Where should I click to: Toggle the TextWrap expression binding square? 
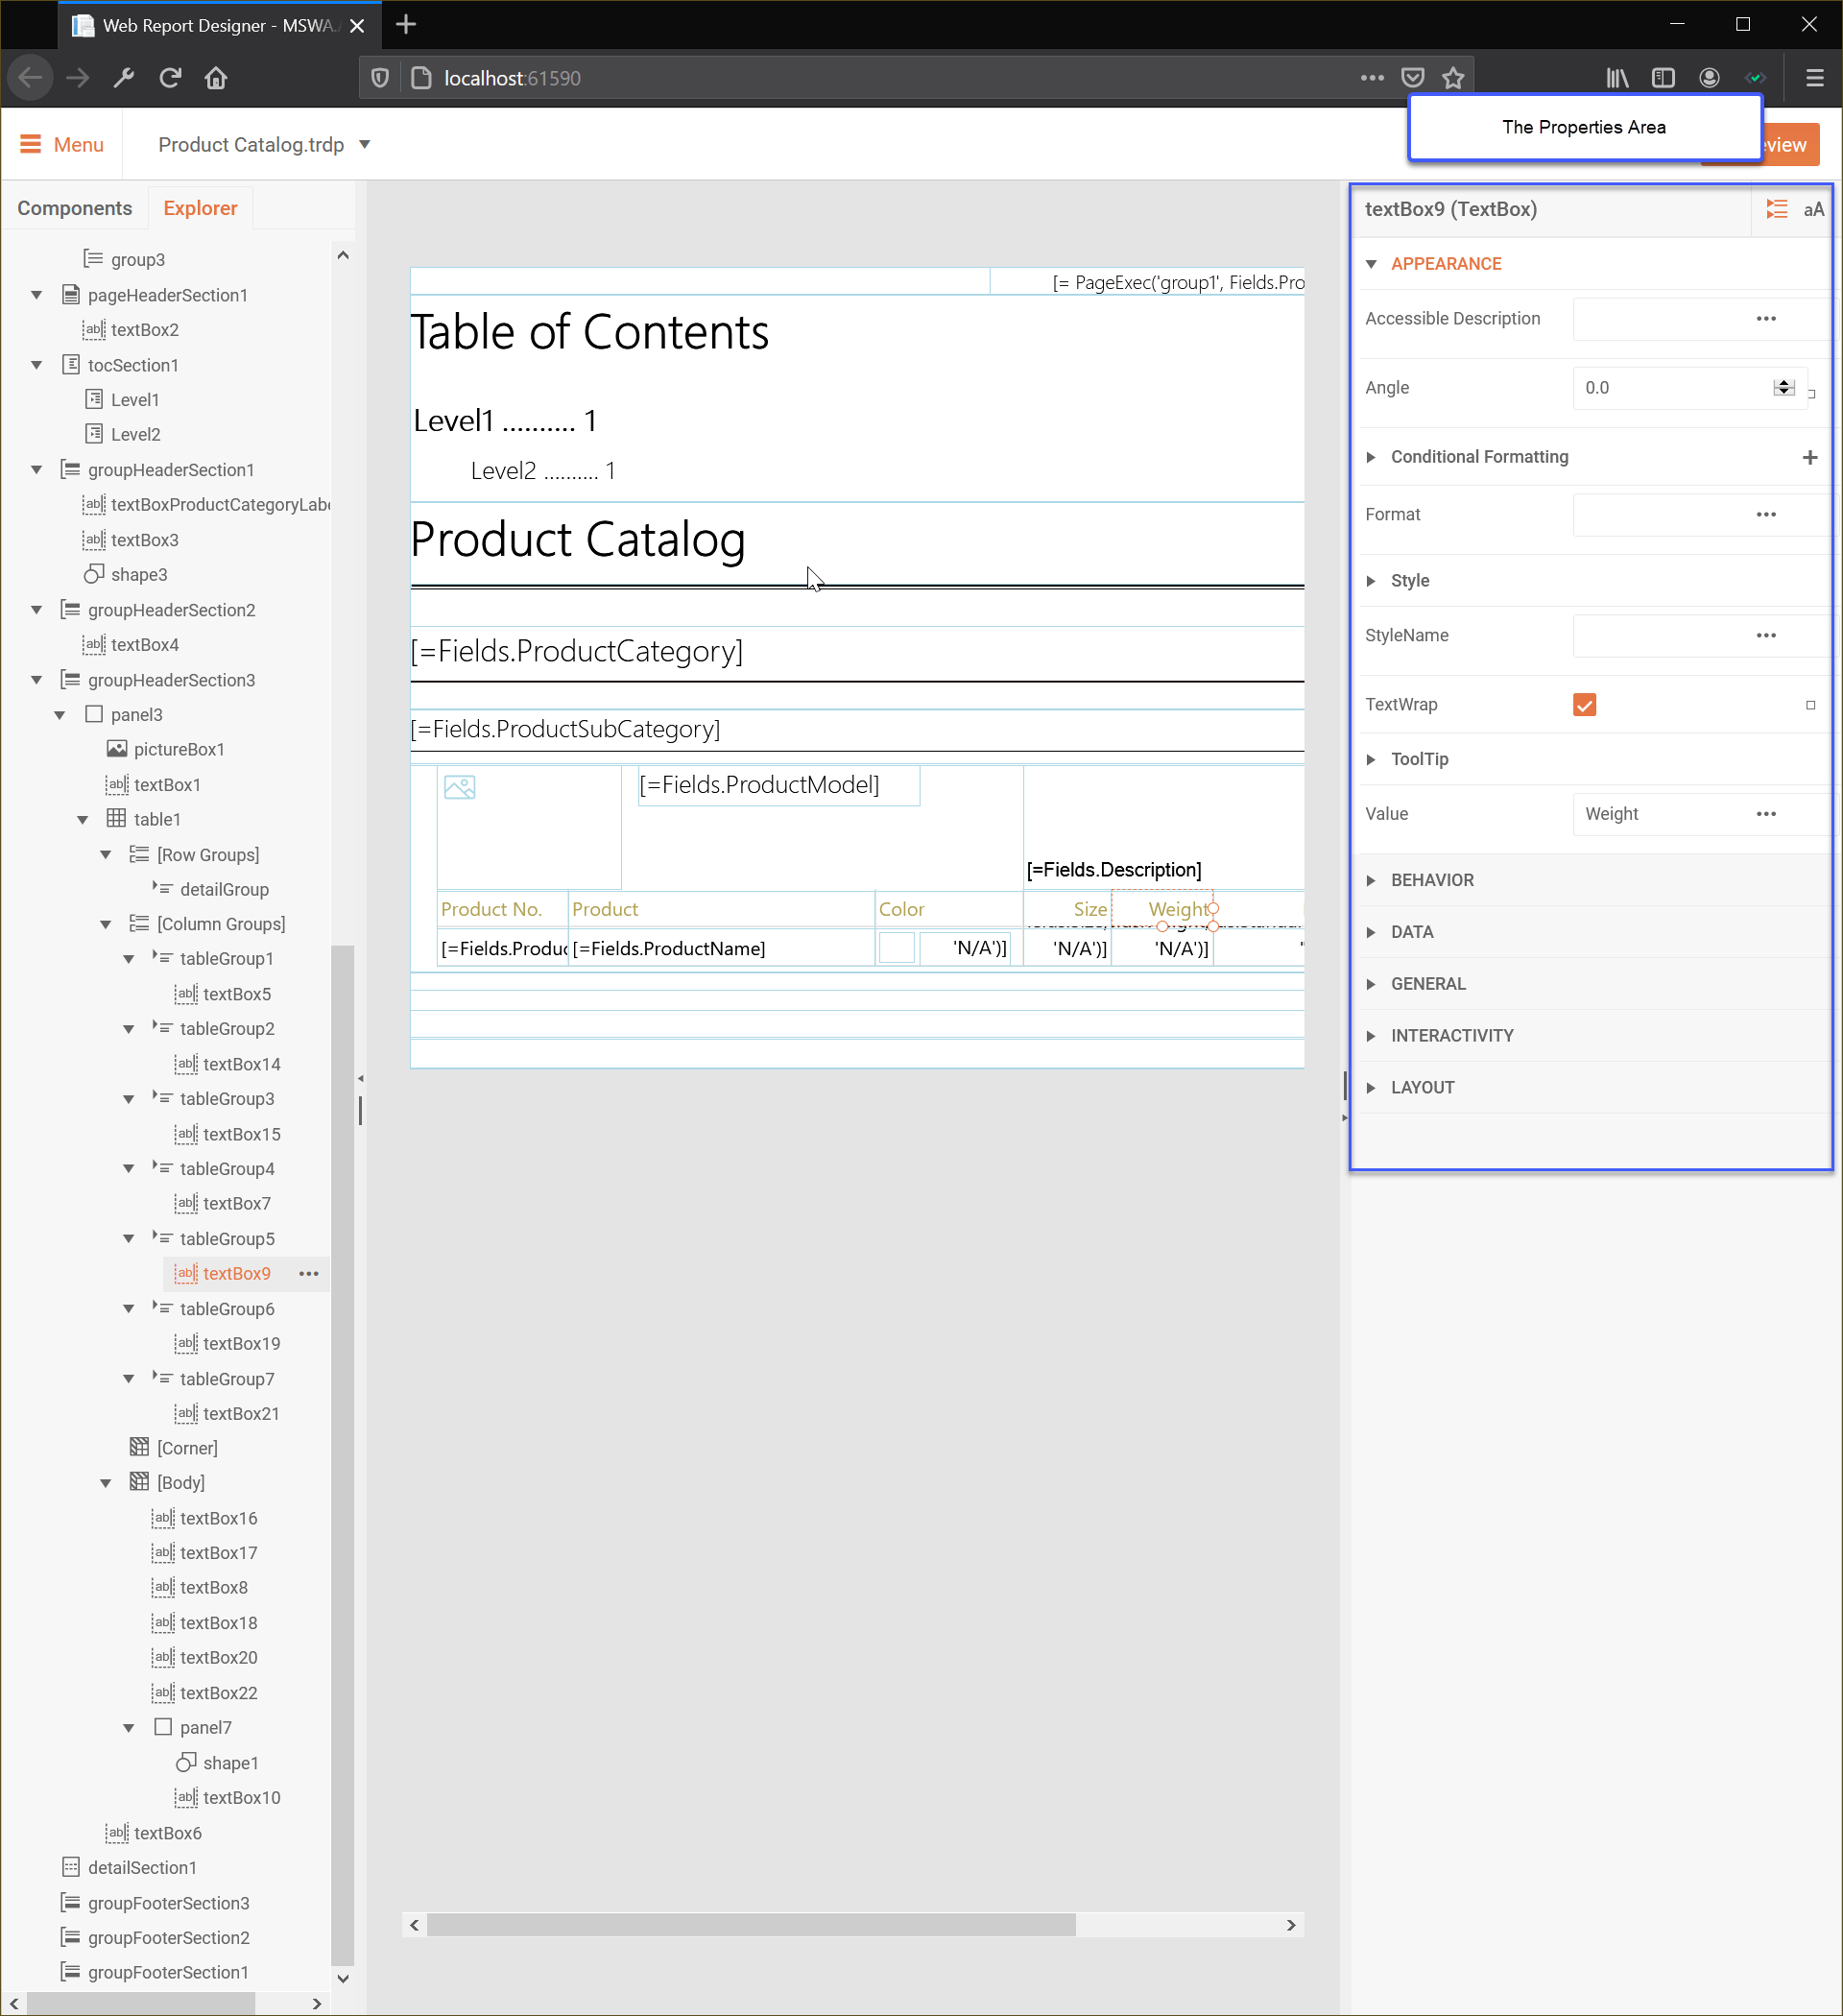tap(1810, 705)
